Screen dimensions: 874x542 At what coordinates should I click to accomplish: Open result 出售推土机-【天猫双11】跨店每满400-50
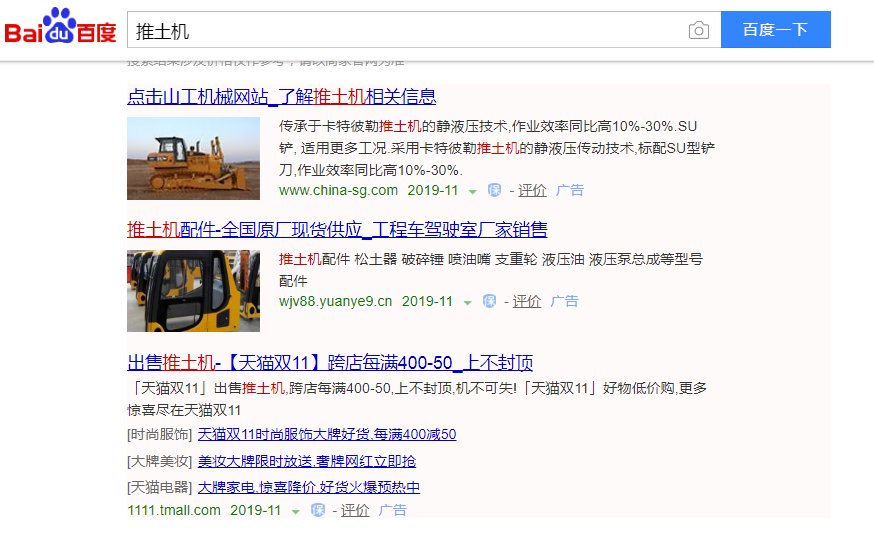click(x=330, y=363)
